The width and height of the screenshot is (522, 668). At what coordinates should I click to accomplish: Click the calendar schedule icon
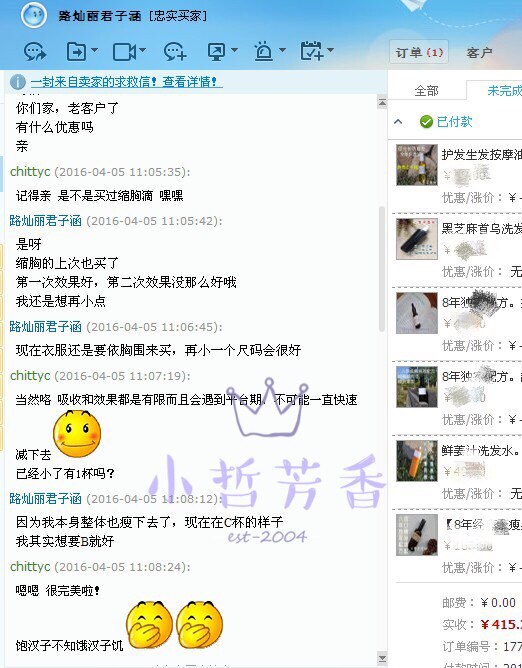pyautogui.click(x=312, y=51)
